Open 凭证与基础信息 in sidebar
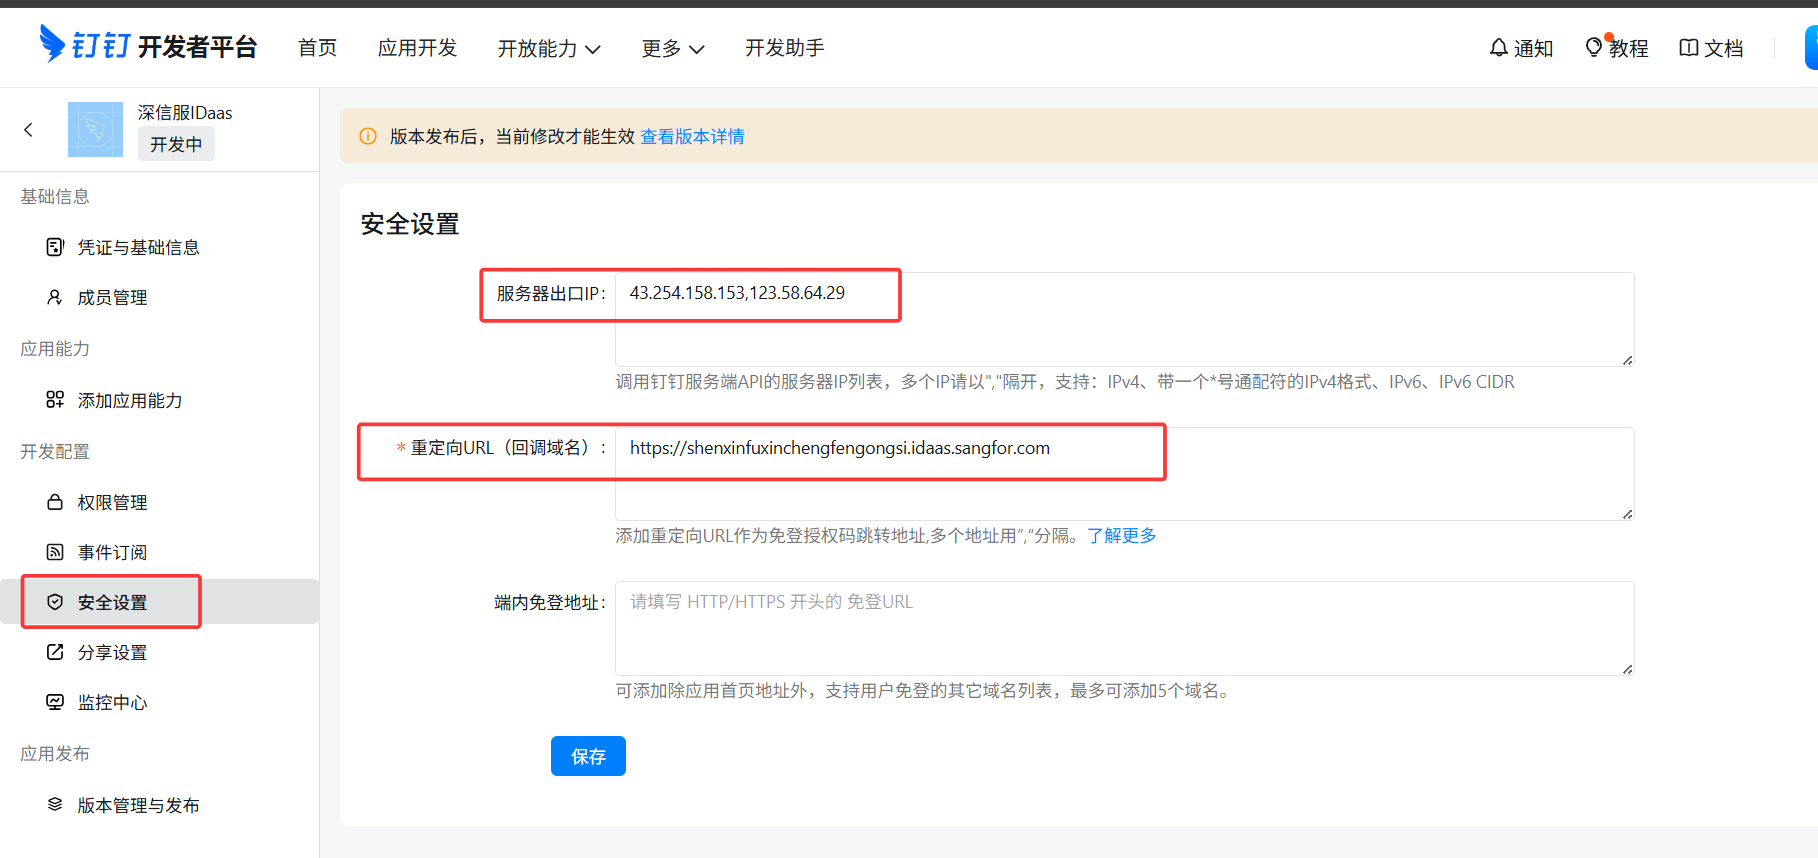This screenshot has height=858, width=1818. (138, 247)
